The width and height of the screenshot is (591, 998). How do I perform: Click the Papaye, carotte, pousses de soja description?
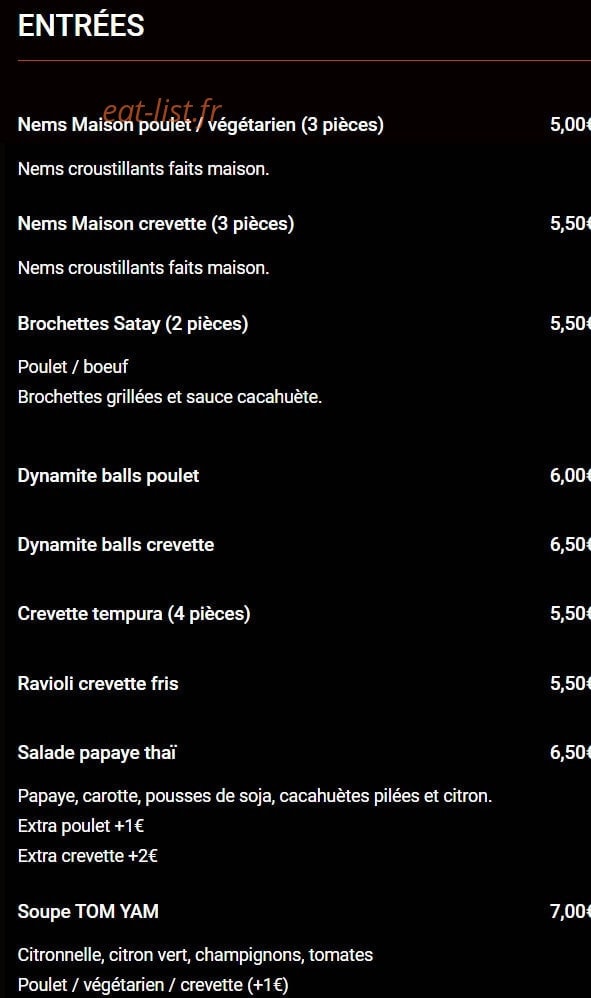255,796
